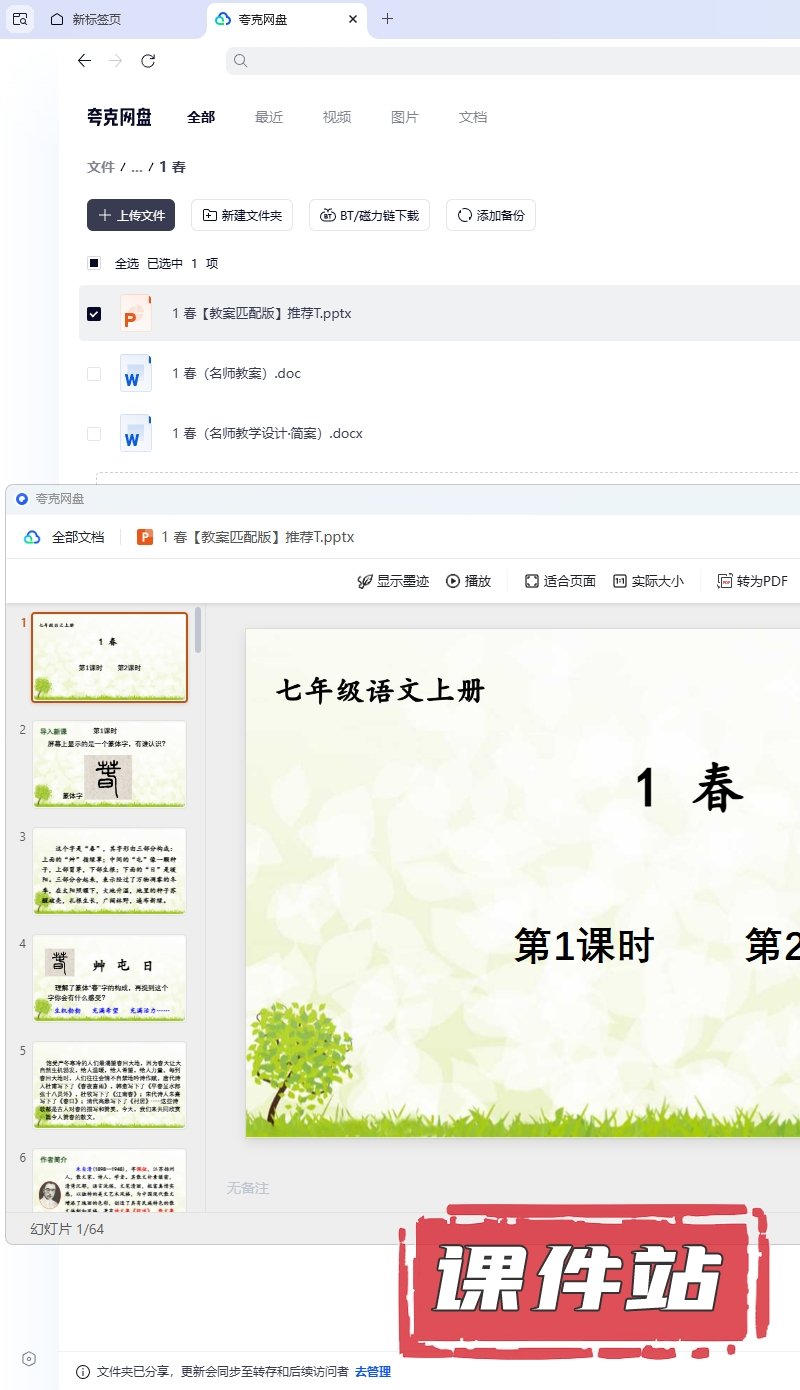Image resolution: width=800 pixels, height=1390 pixels.
Task: Select Fit Page (适合页面) view option
Action: pos(560,581)
